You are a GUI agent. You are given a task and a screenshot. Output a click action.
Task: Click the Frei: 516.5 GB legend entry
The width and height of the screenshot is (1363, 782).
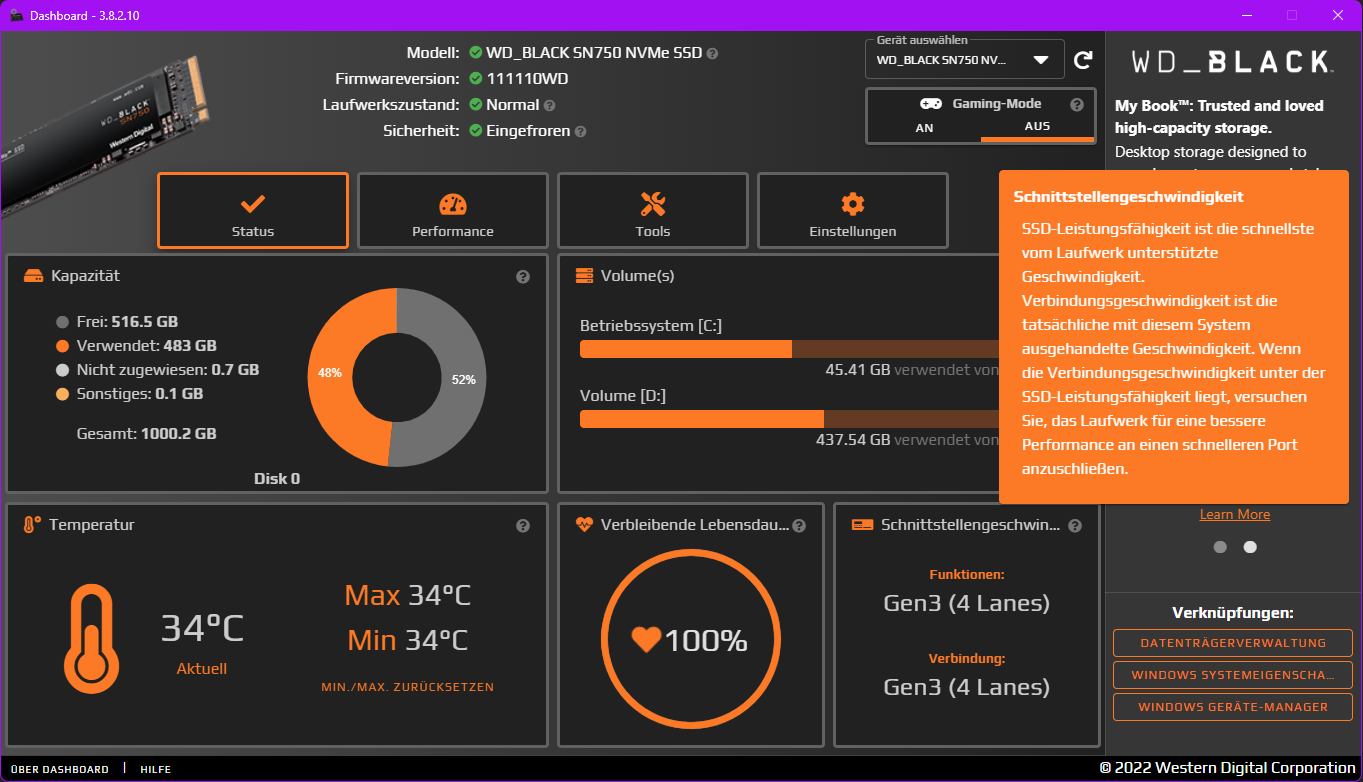tap(117, 322)
